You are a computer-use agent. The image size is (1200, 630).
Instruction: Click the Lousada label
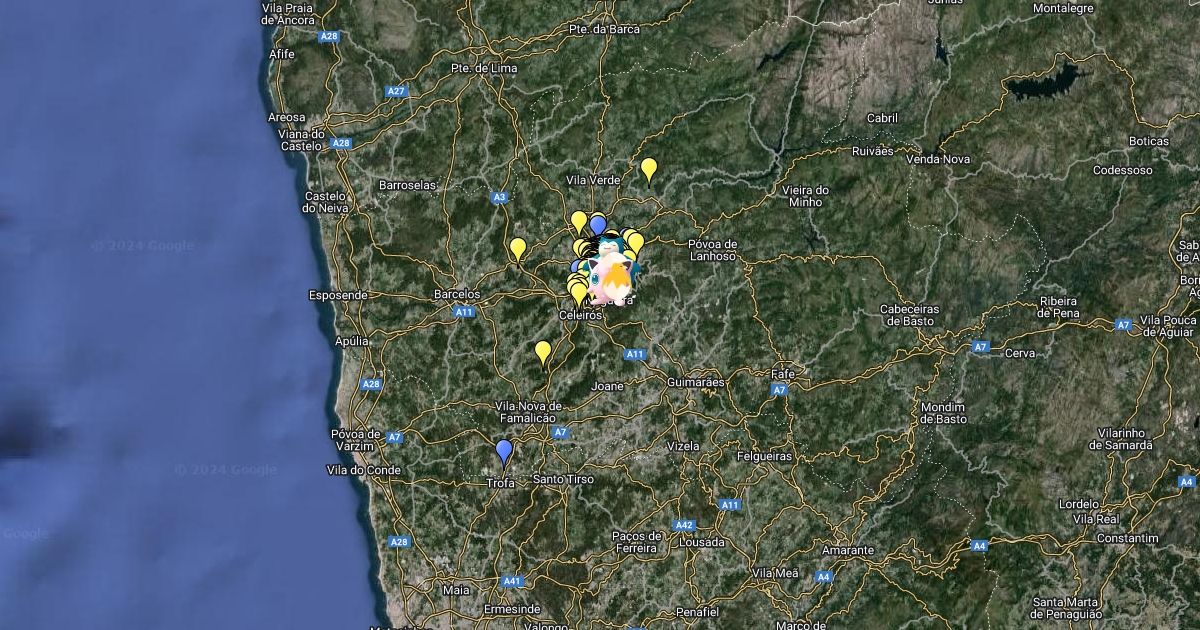702,542
